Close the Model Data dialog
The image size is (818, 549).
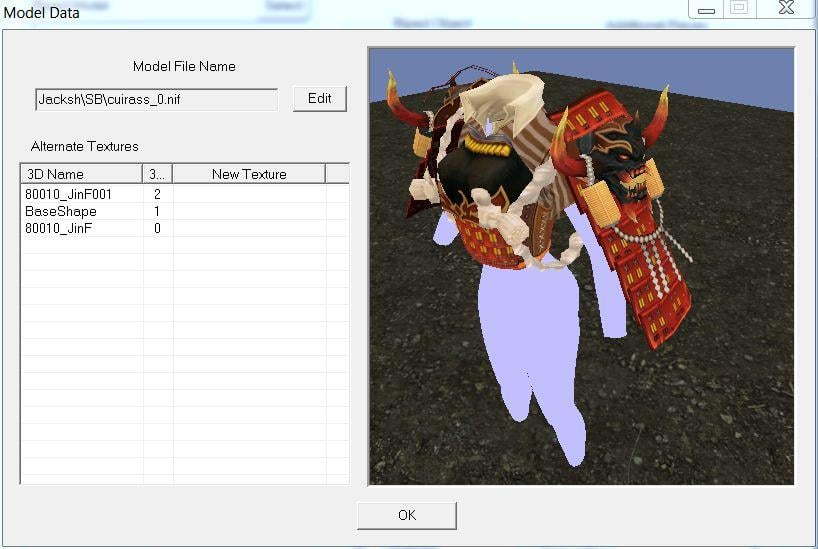point(786,8)
